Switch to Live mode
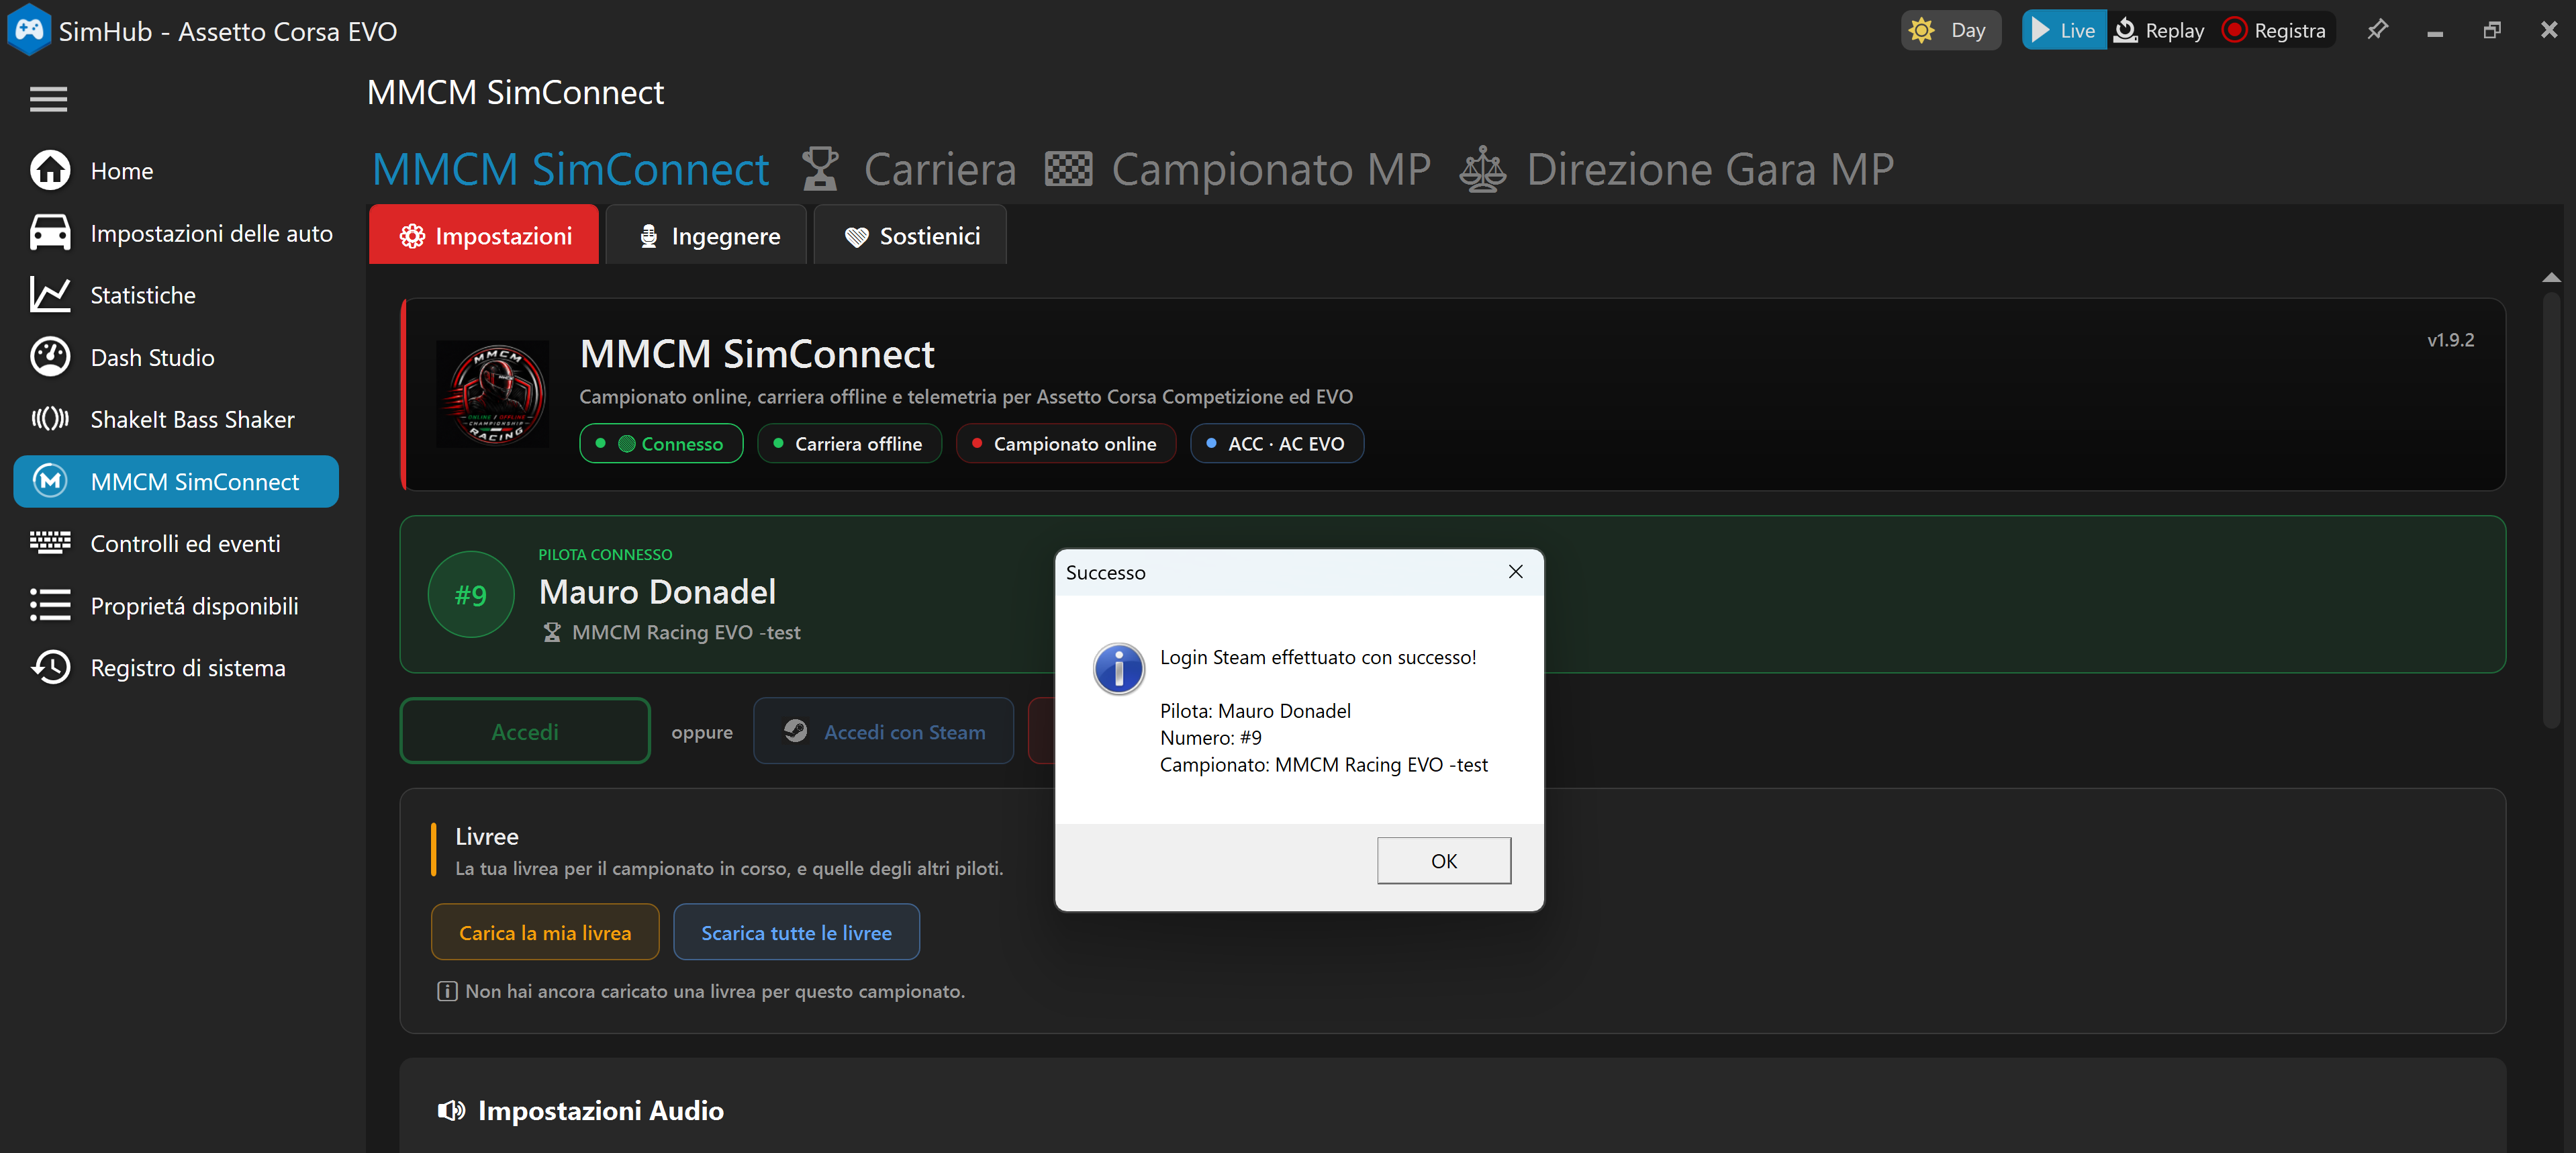Viewport: 2576px width, 1153px height. tap(2063, 30)
